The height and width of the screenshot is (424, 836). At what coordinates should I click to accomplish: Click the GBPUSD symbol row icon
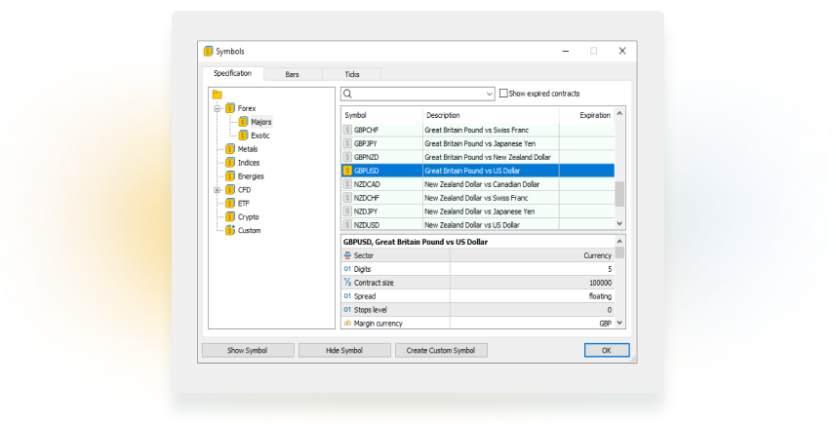(x=347, y=171)
